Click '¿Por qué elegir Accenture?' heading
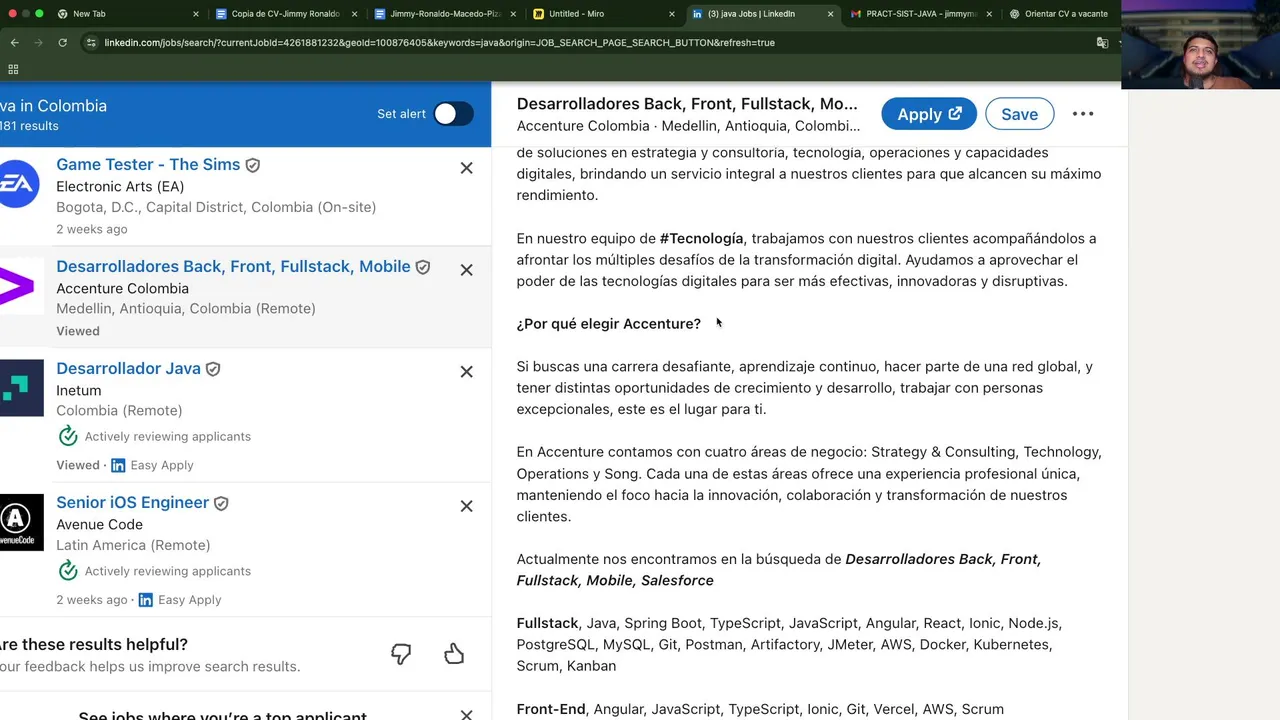 pyautogui.click(x=609, y=324)
